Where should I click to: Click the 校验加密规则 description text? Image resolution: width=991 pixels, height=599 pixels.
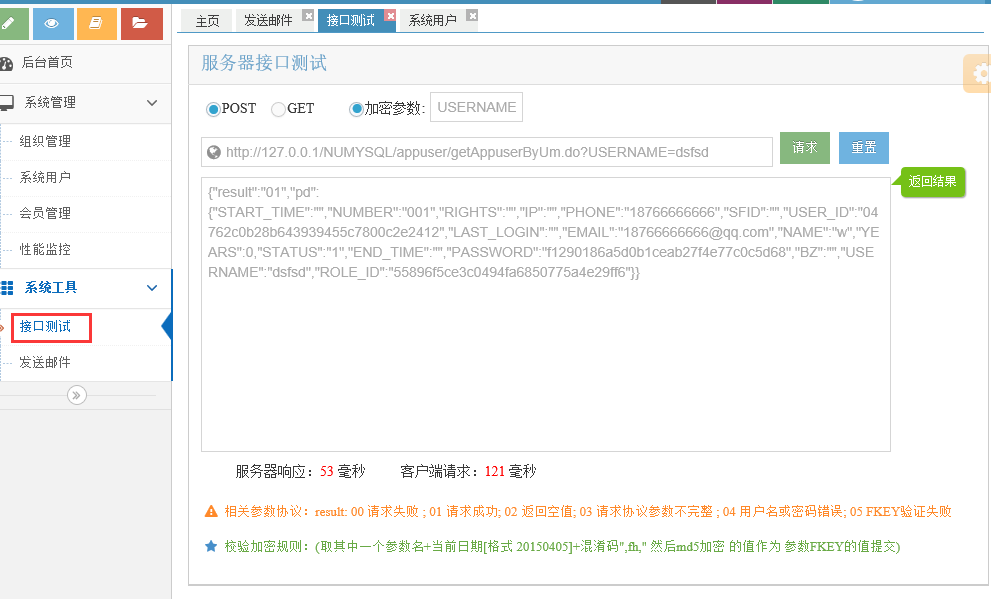pyautogui.click(x=562, y=547)
